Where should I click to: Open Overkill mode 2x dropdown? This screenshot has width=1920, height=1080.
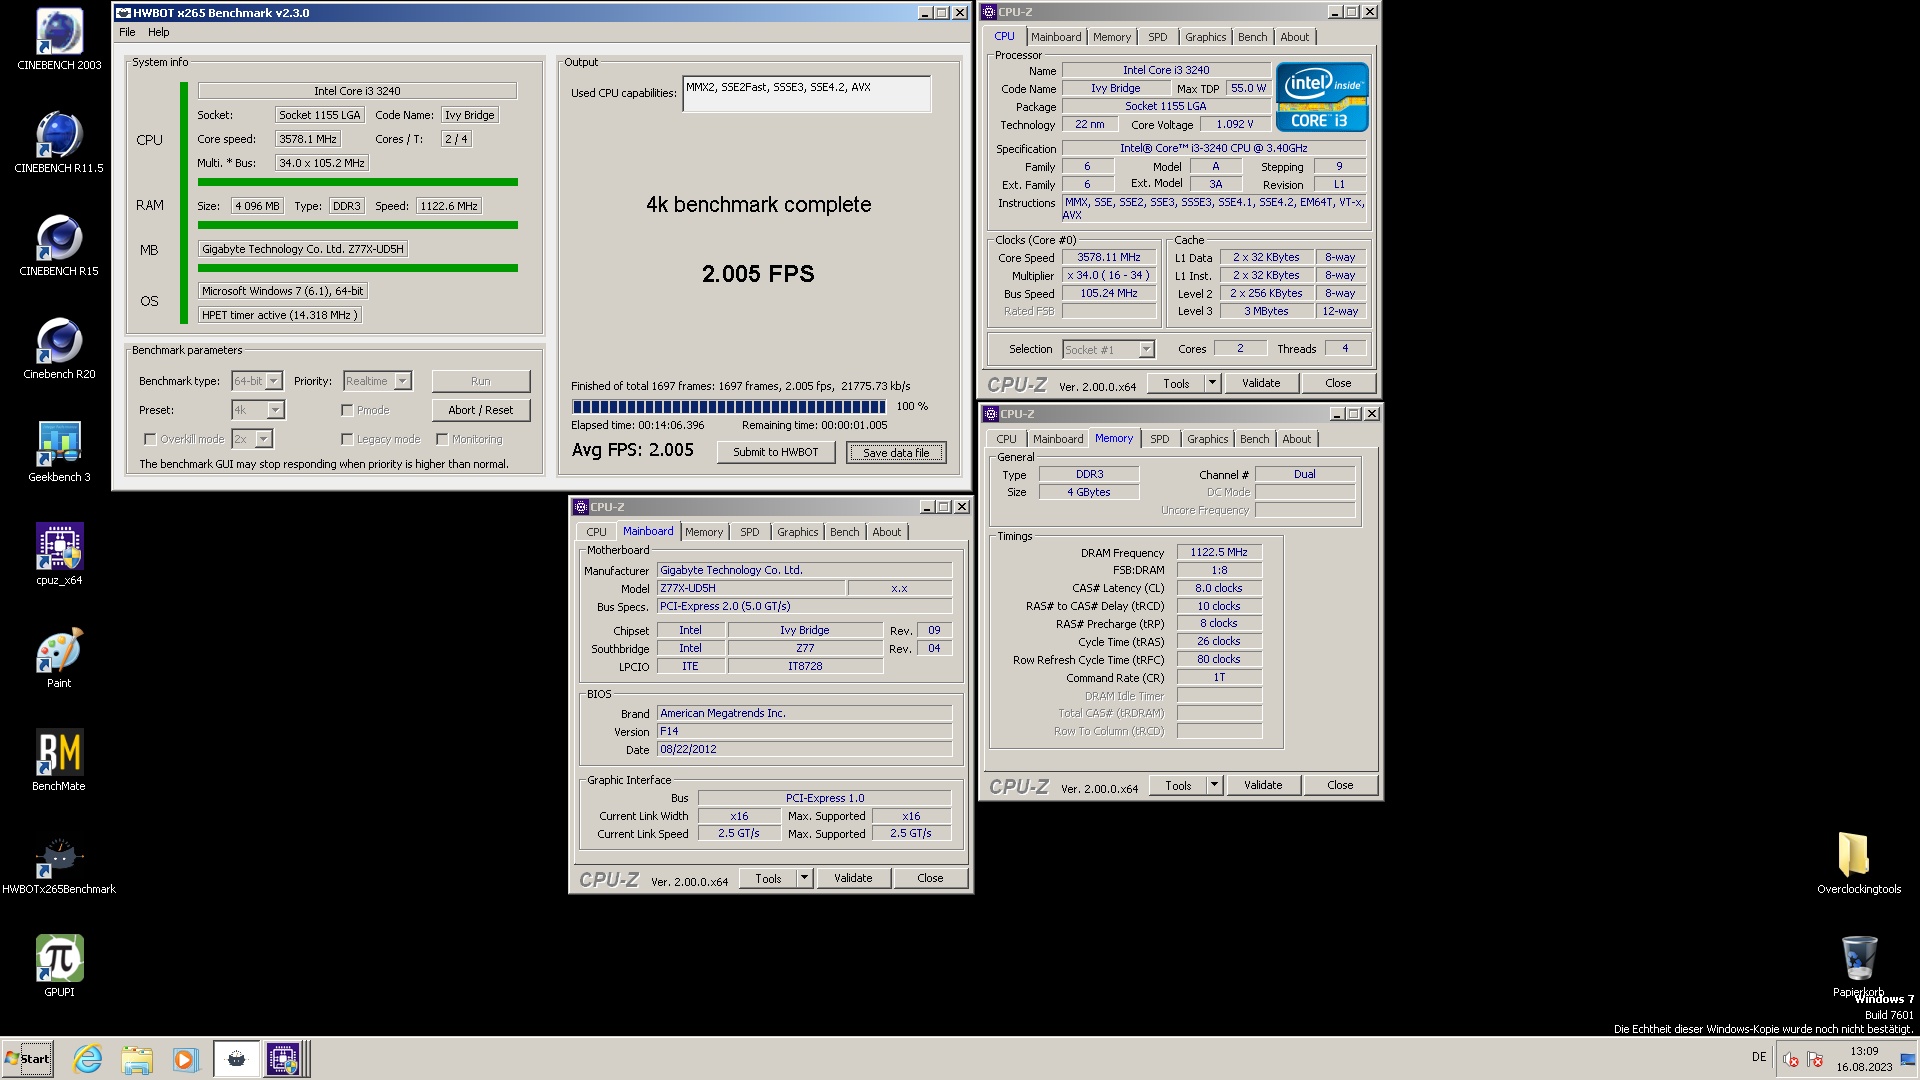point(264,439)
